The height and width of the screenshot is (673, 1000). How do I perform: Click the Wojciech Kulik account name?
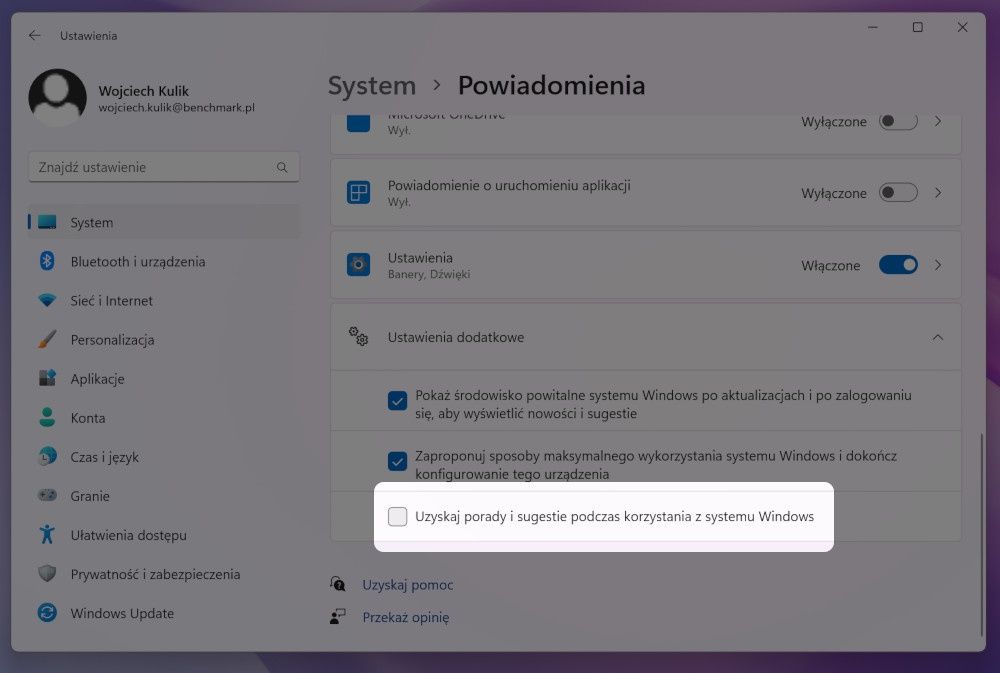pyautogui.click(x=143, y=91)
